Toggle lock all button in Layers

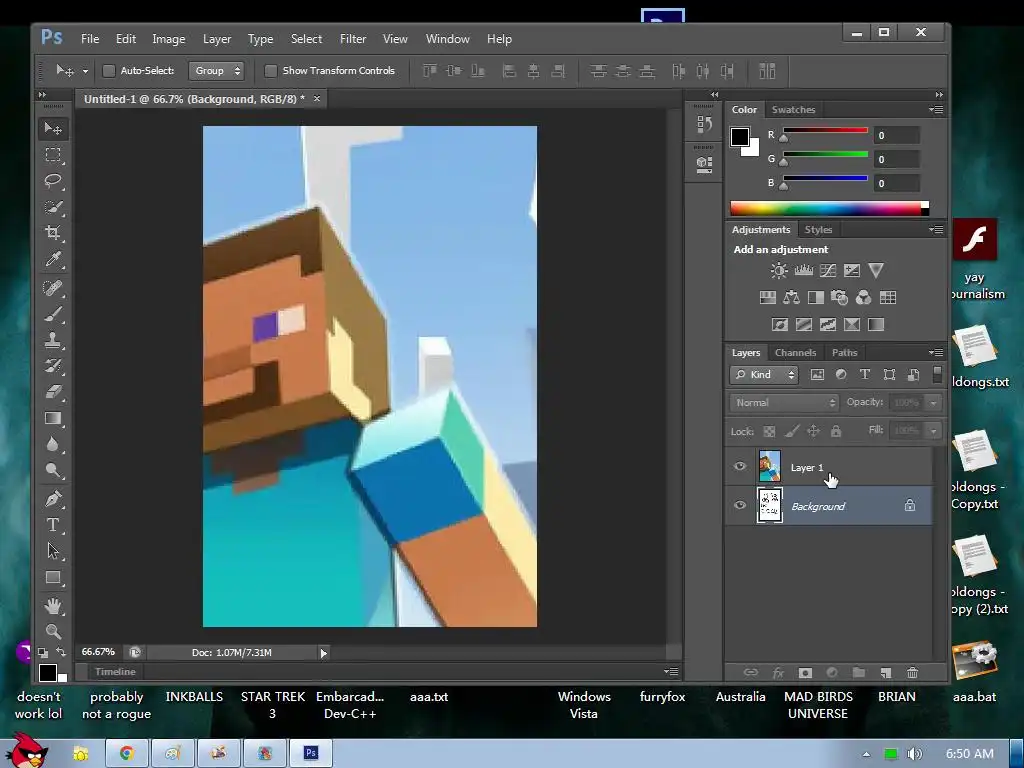coord(835,431)
